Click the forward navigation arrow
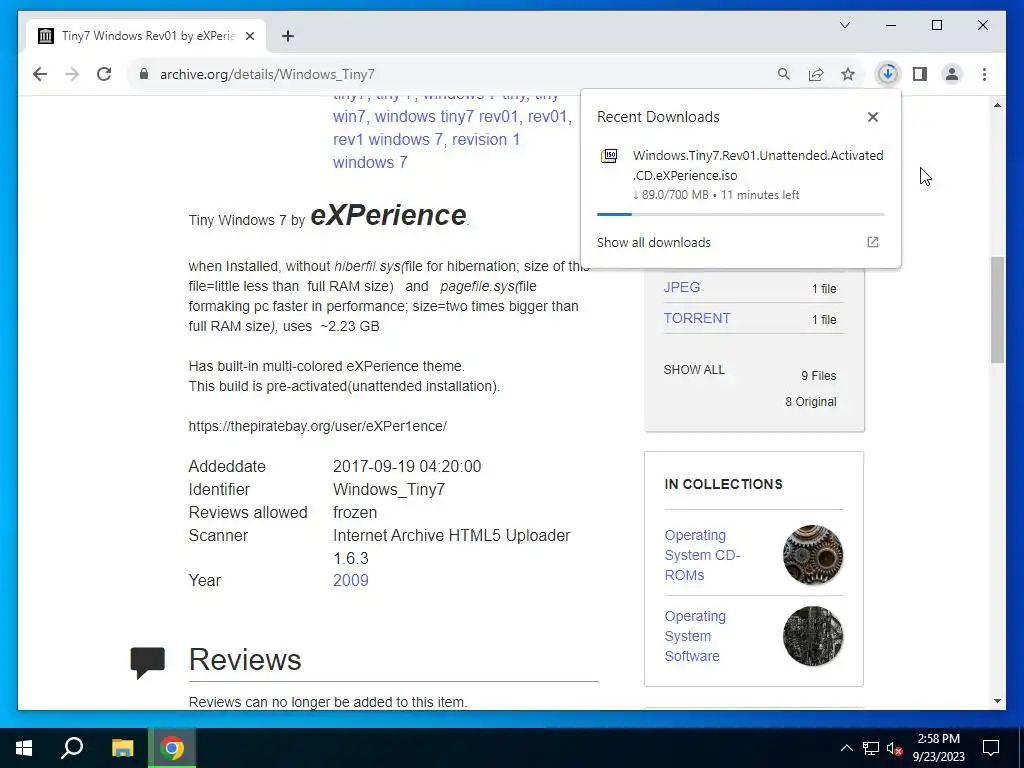 point(72,74)
